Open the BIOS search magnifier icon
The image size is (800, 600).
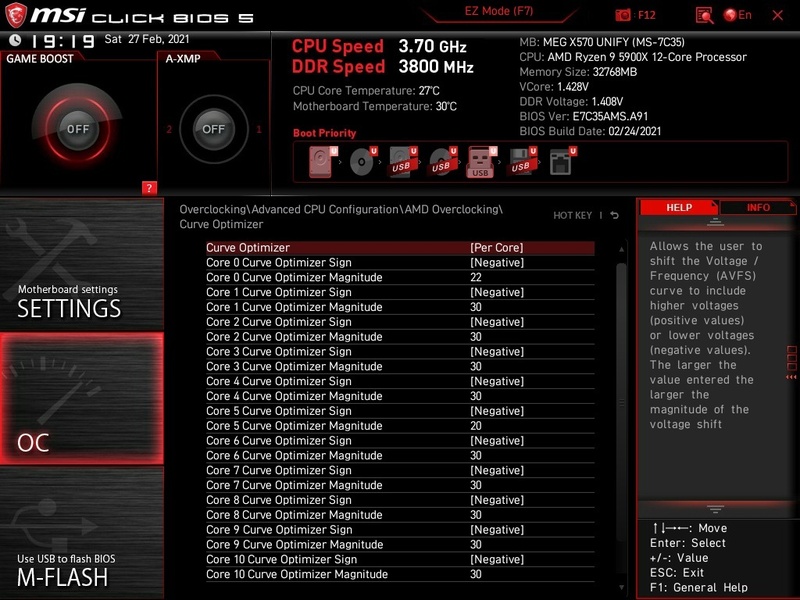pos(704,15)
